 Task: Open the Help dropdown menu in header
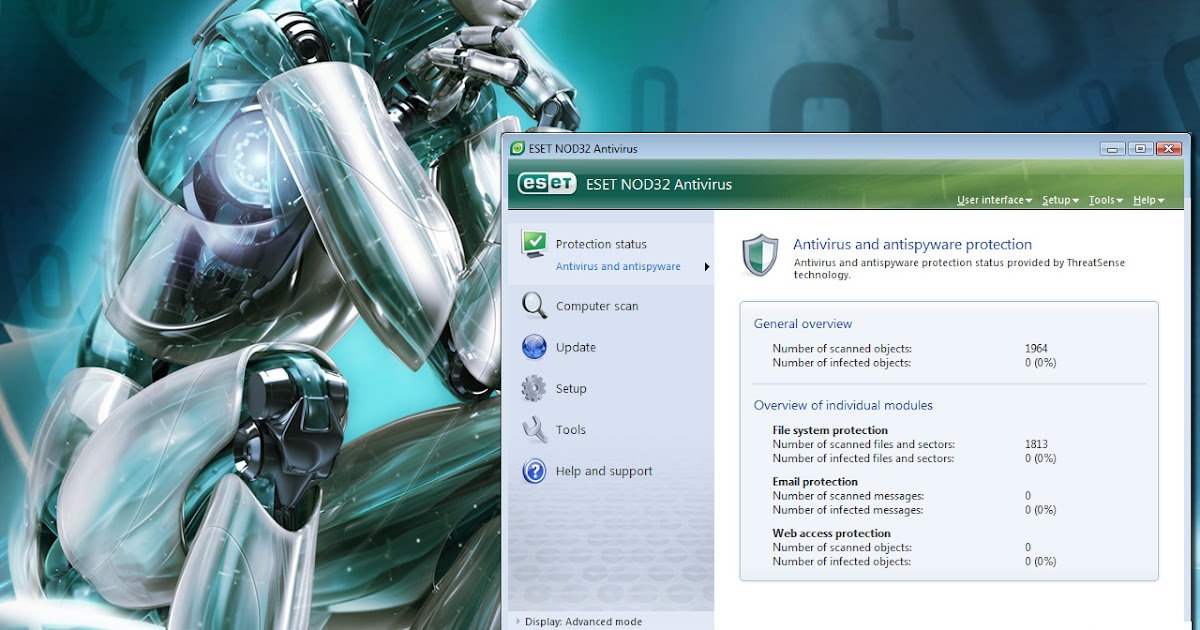point(1148,200)
